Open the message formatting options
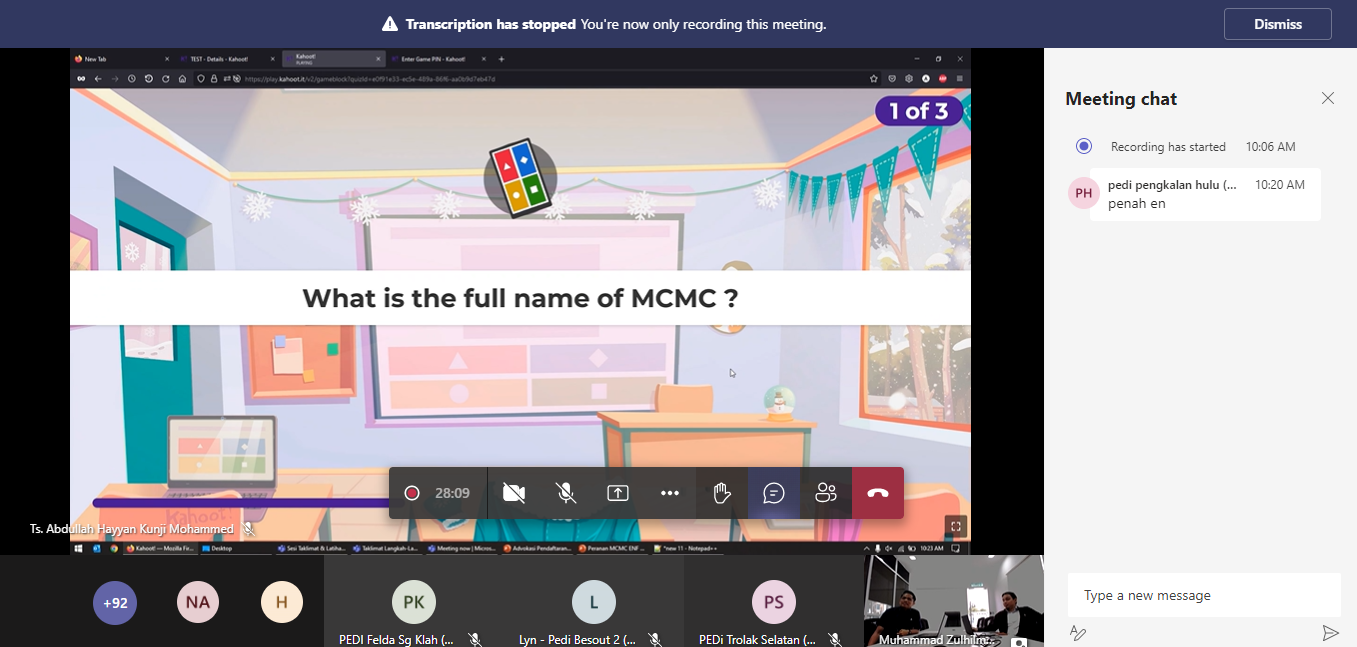The width and height of the screenshot is (1357, 647). [1078, 632]
